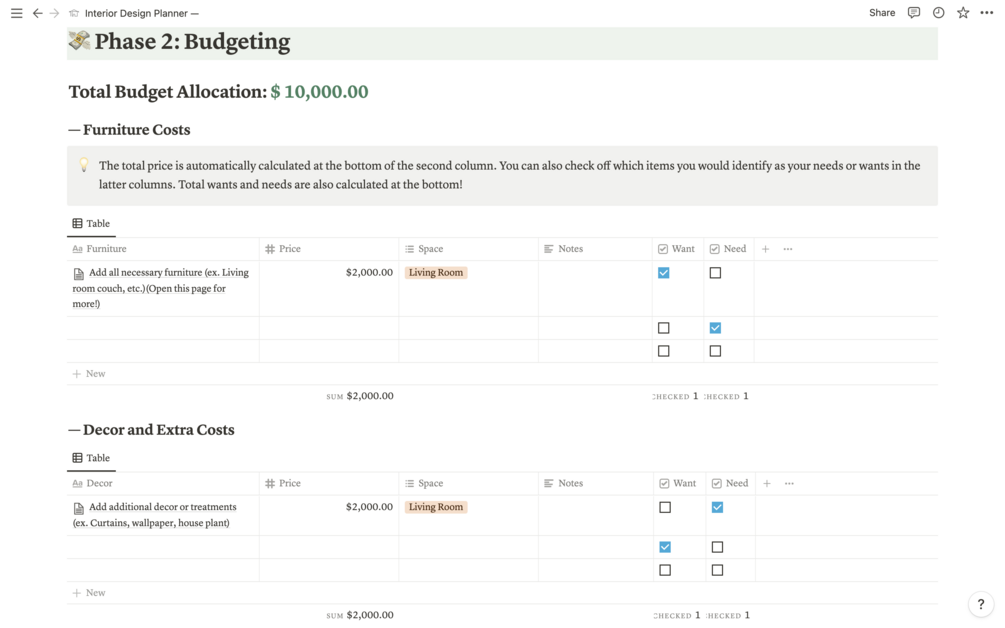1005x628 pixels.
Task: Open the sidebar hamburger menu
Action: click(16, 13)
